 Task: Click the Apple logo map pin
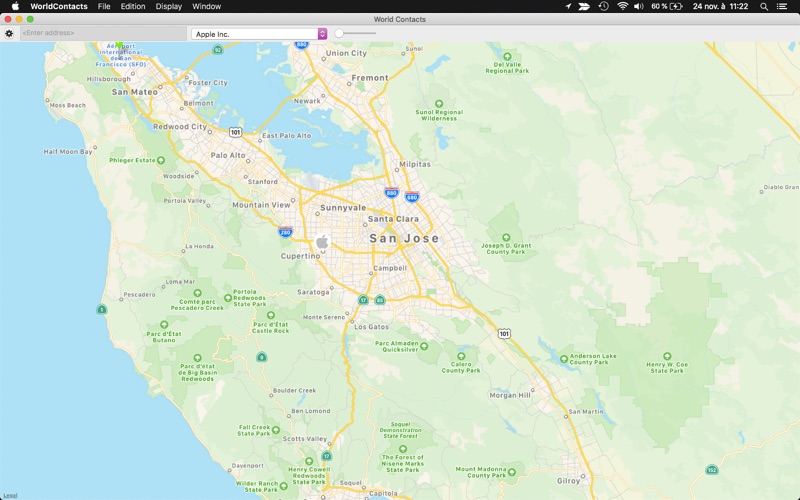pos(322,242)
